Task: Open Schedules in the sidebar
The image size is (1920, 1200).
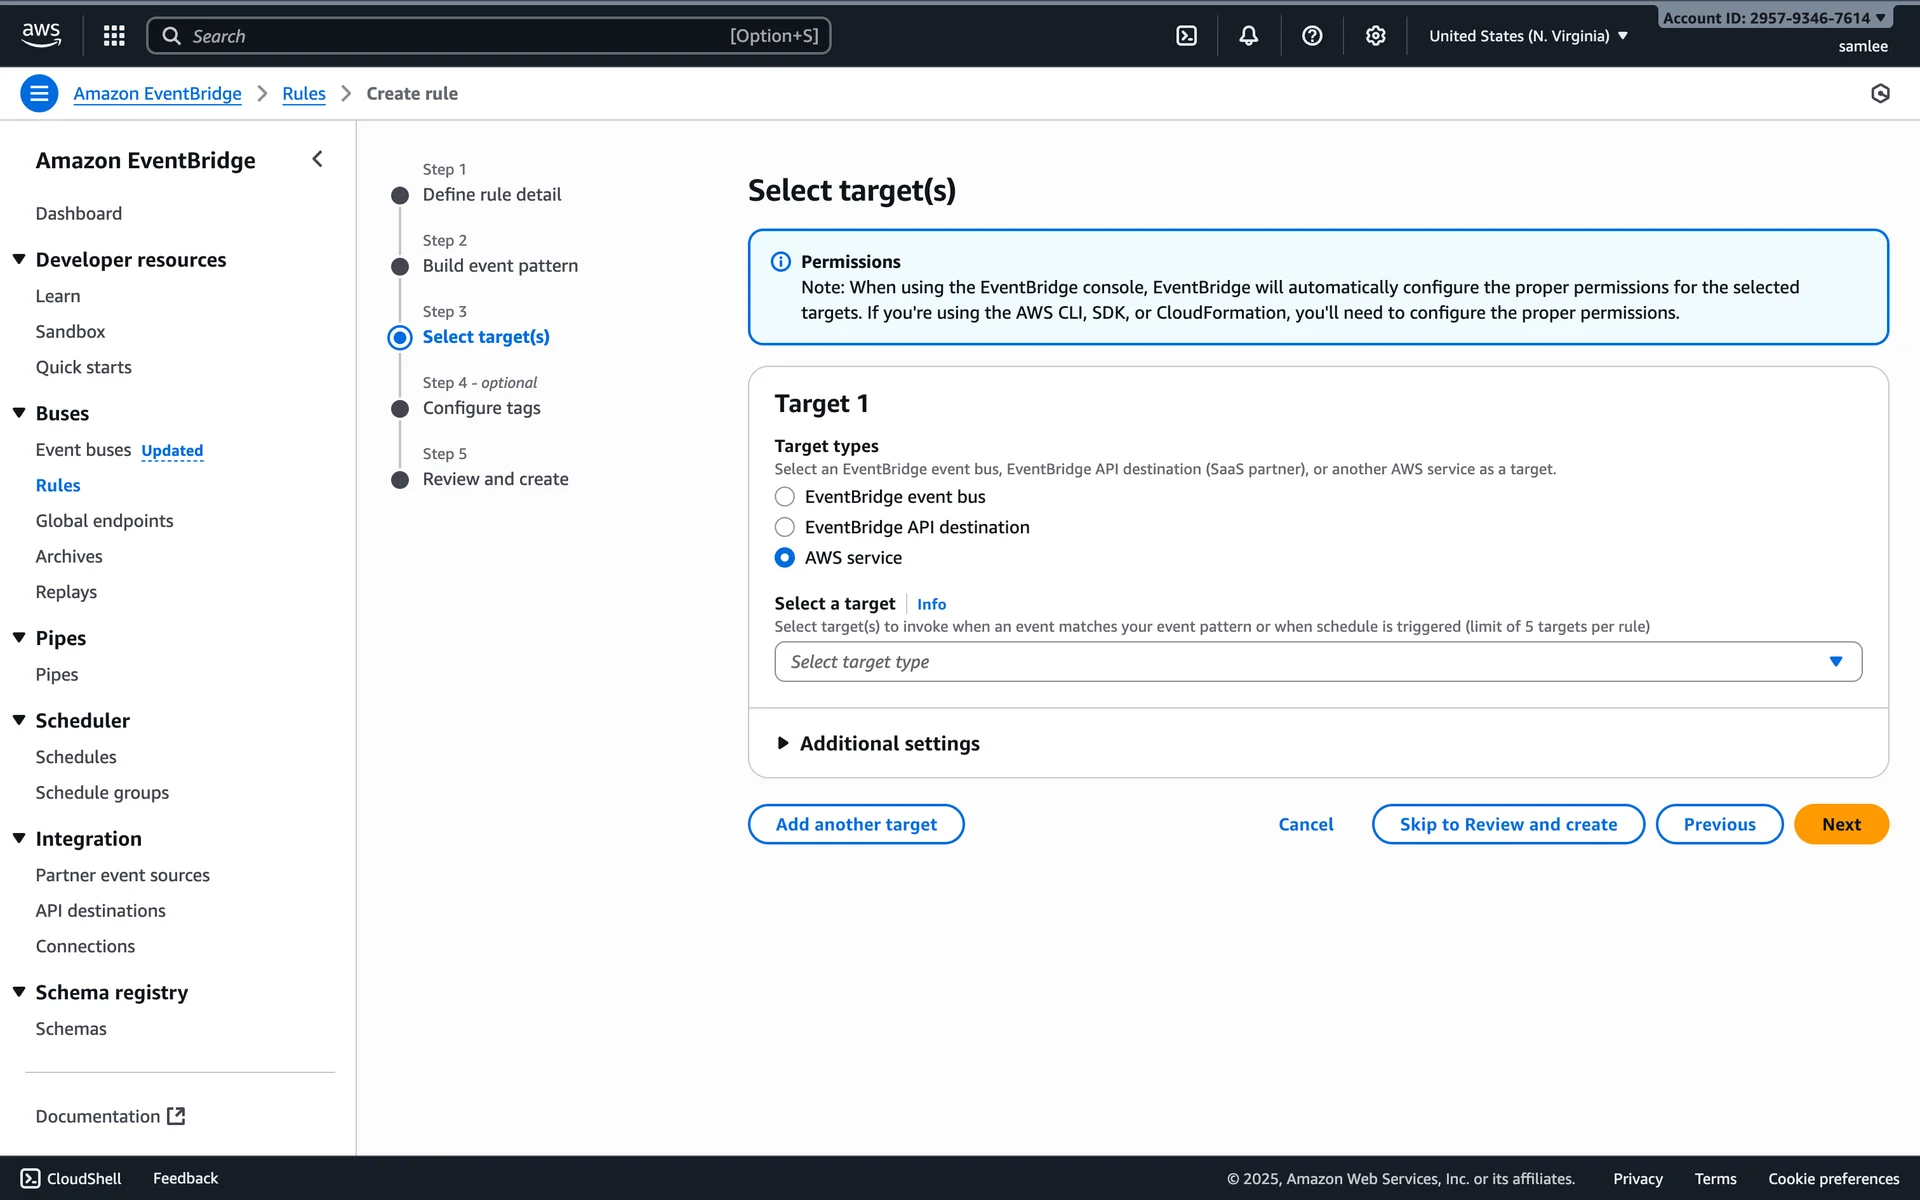Action: click(76, 757)
